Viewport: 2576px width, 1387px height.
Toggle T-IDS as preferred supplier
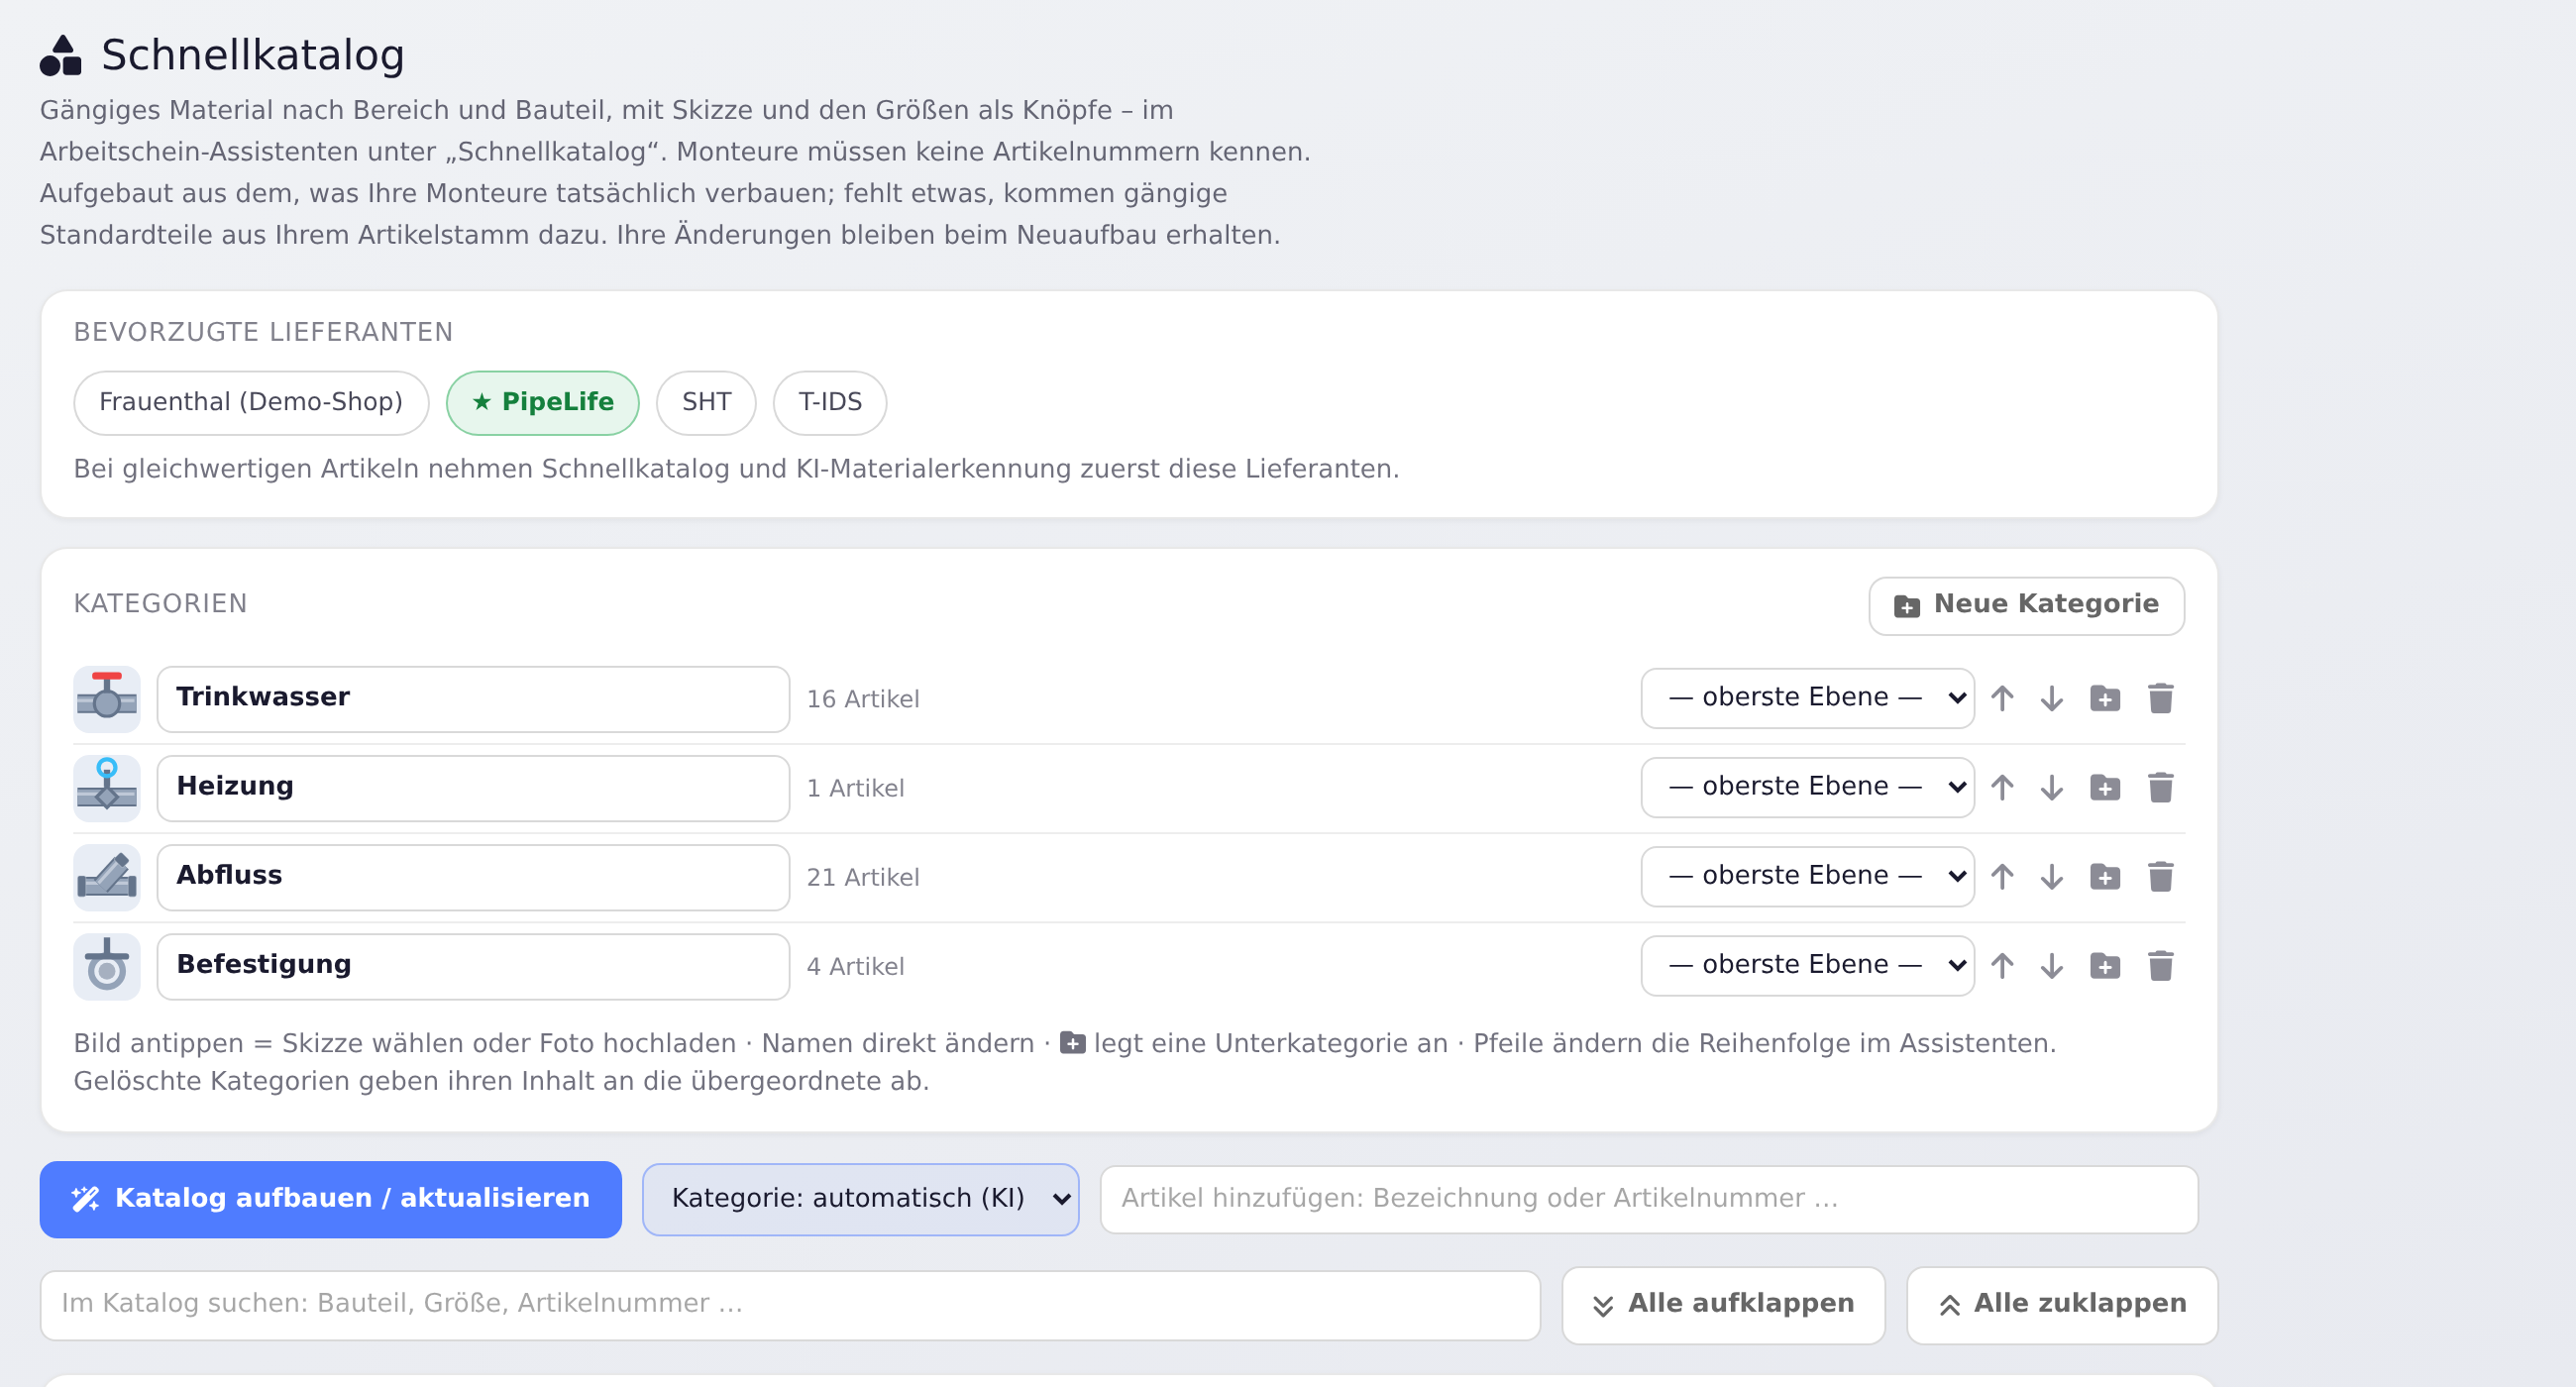coord(830,402)
